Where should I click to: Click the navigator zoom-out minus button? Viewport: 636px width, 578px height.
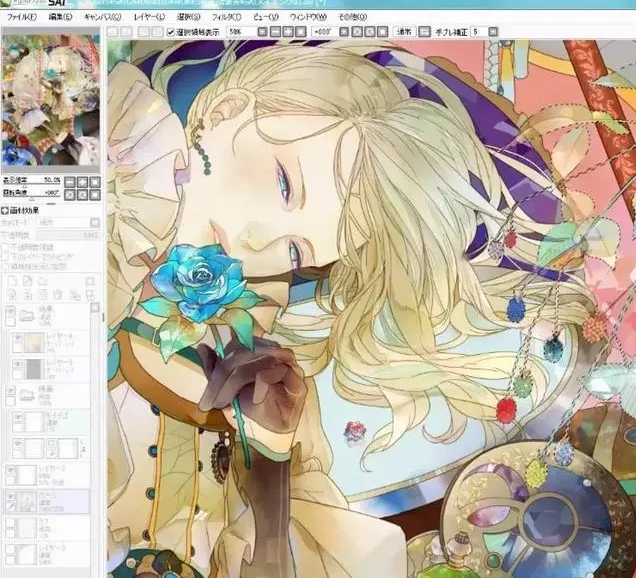coord(70,182)
